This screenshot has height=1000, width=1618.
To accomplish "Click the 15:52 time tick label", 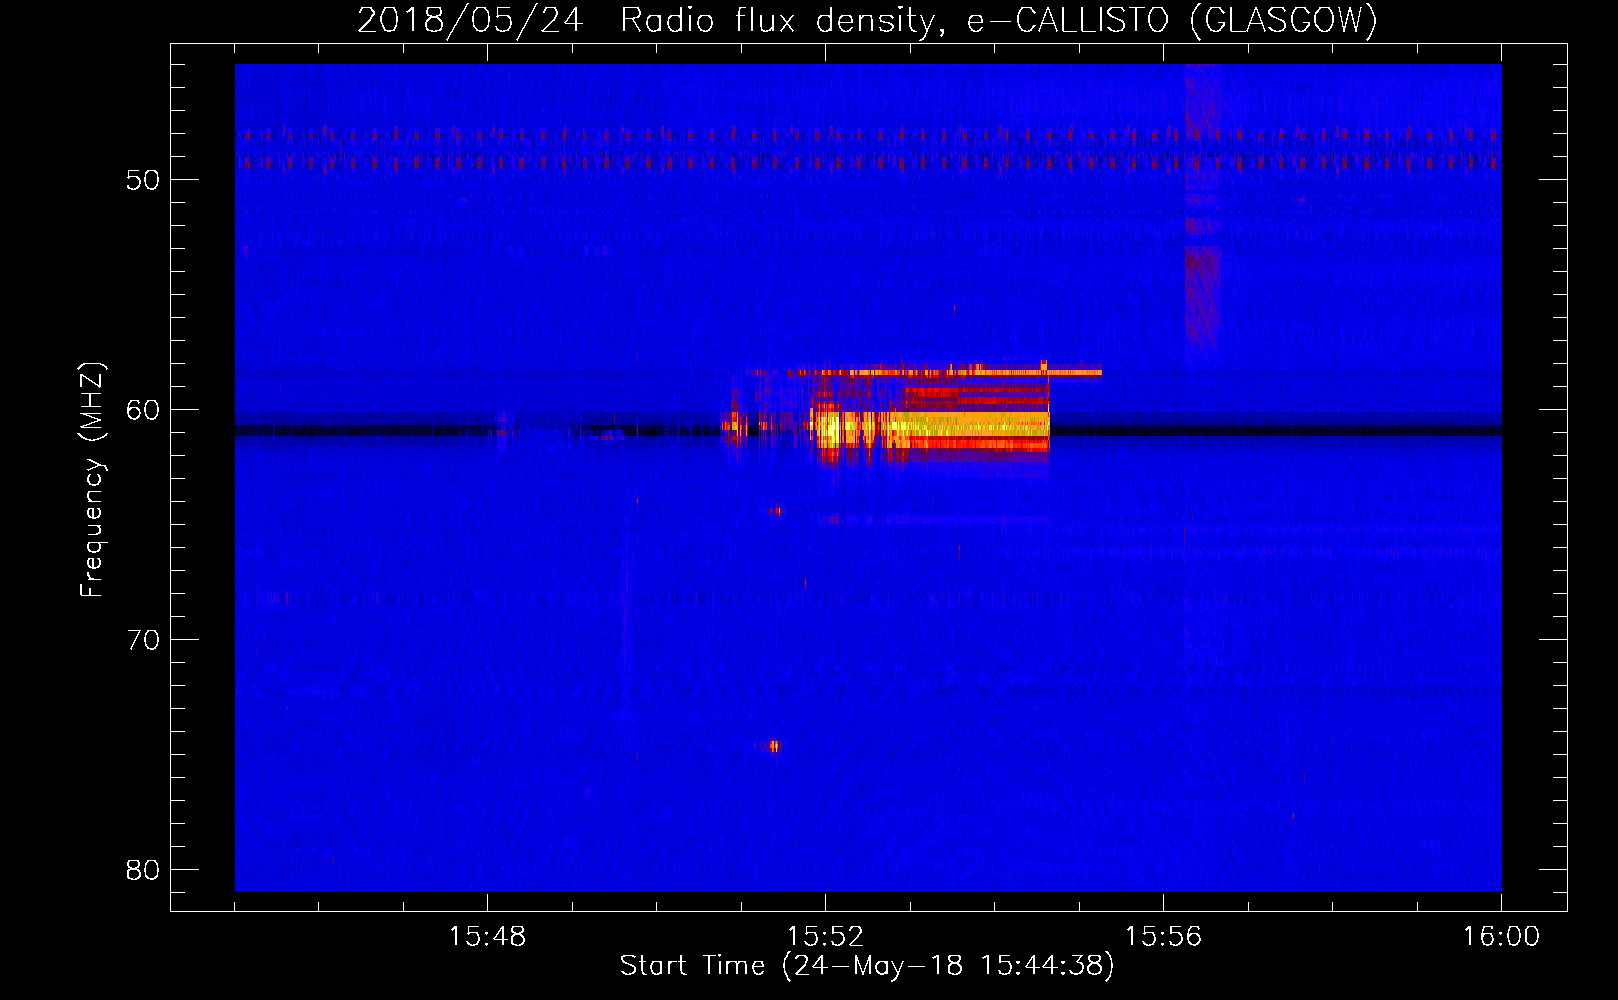I will 825,937.
